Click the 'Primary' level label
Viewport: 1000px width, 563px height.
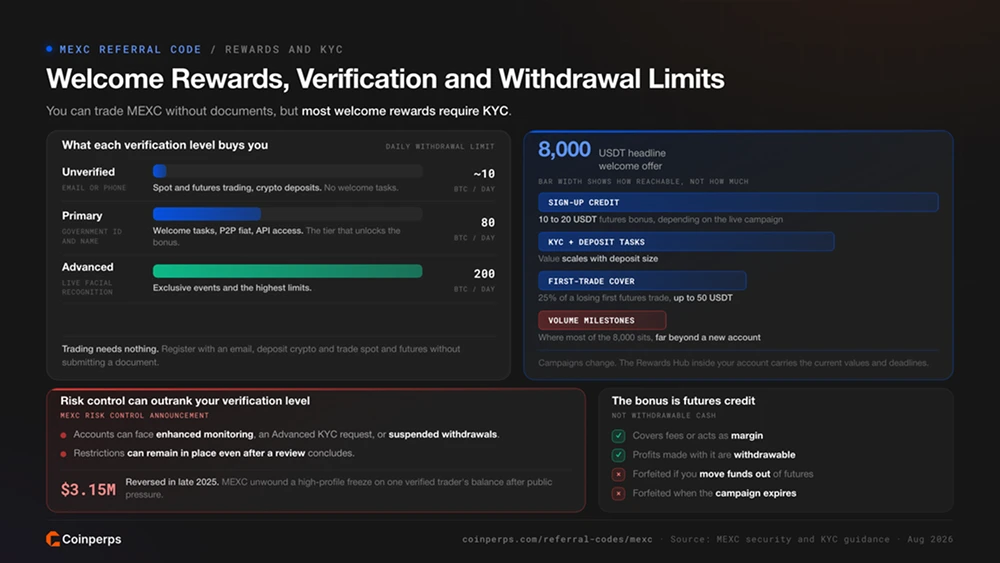coord(82,216)
